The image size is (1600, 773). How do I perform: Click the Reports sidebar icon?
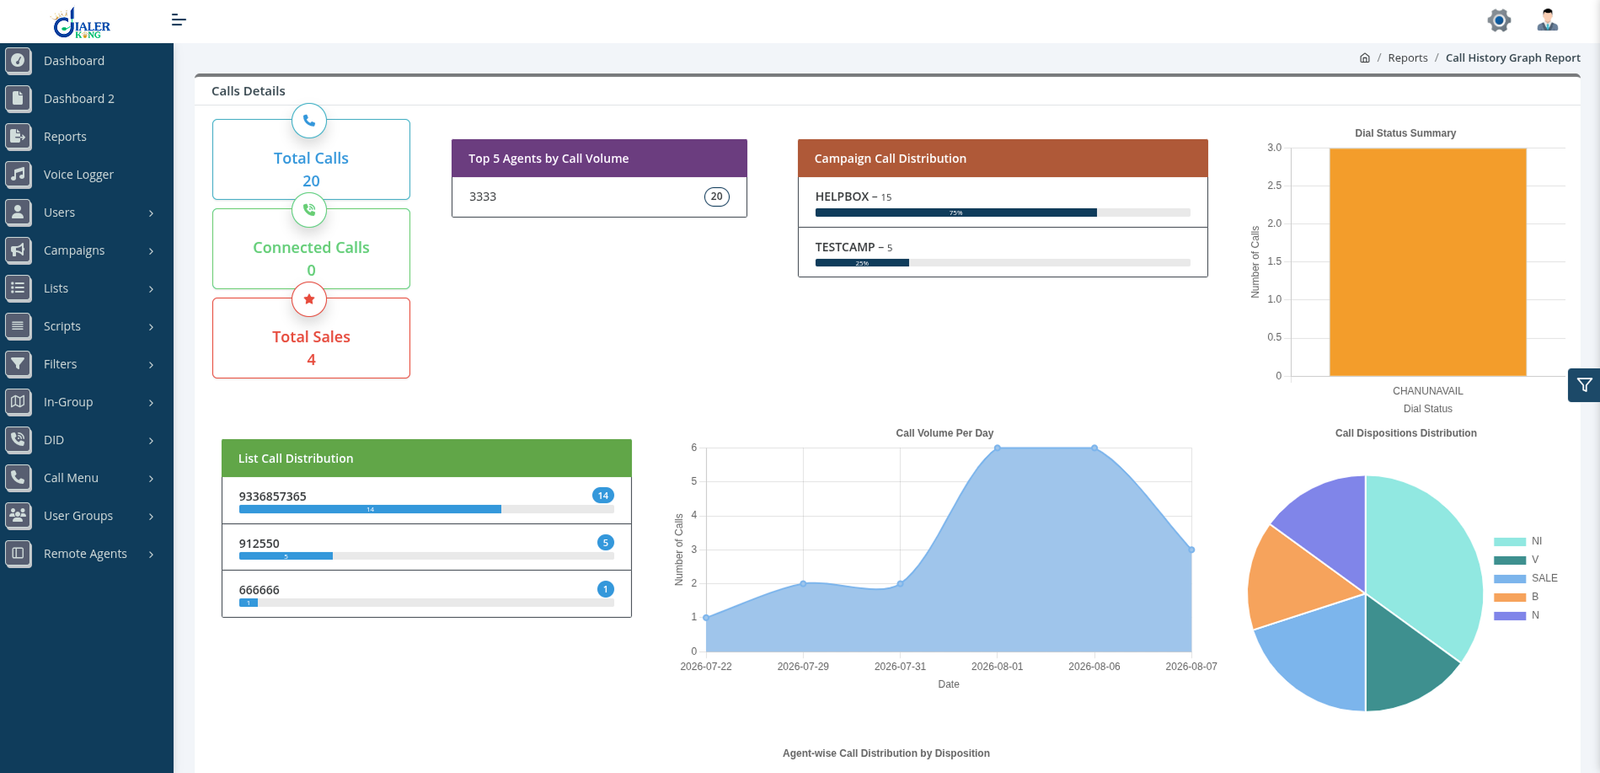pos(18,137)
